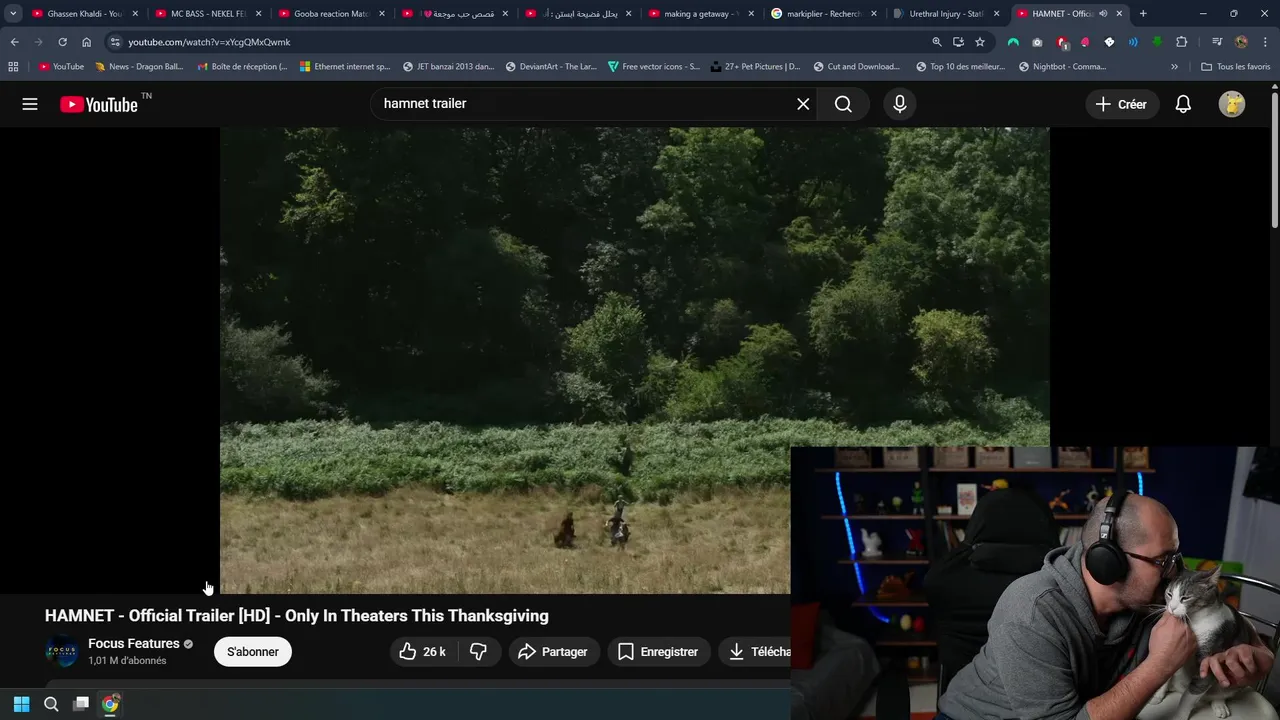This screenshot has width=1280, height=720.
Task: Open the media control music-note icon
Action: (1217, 42)
